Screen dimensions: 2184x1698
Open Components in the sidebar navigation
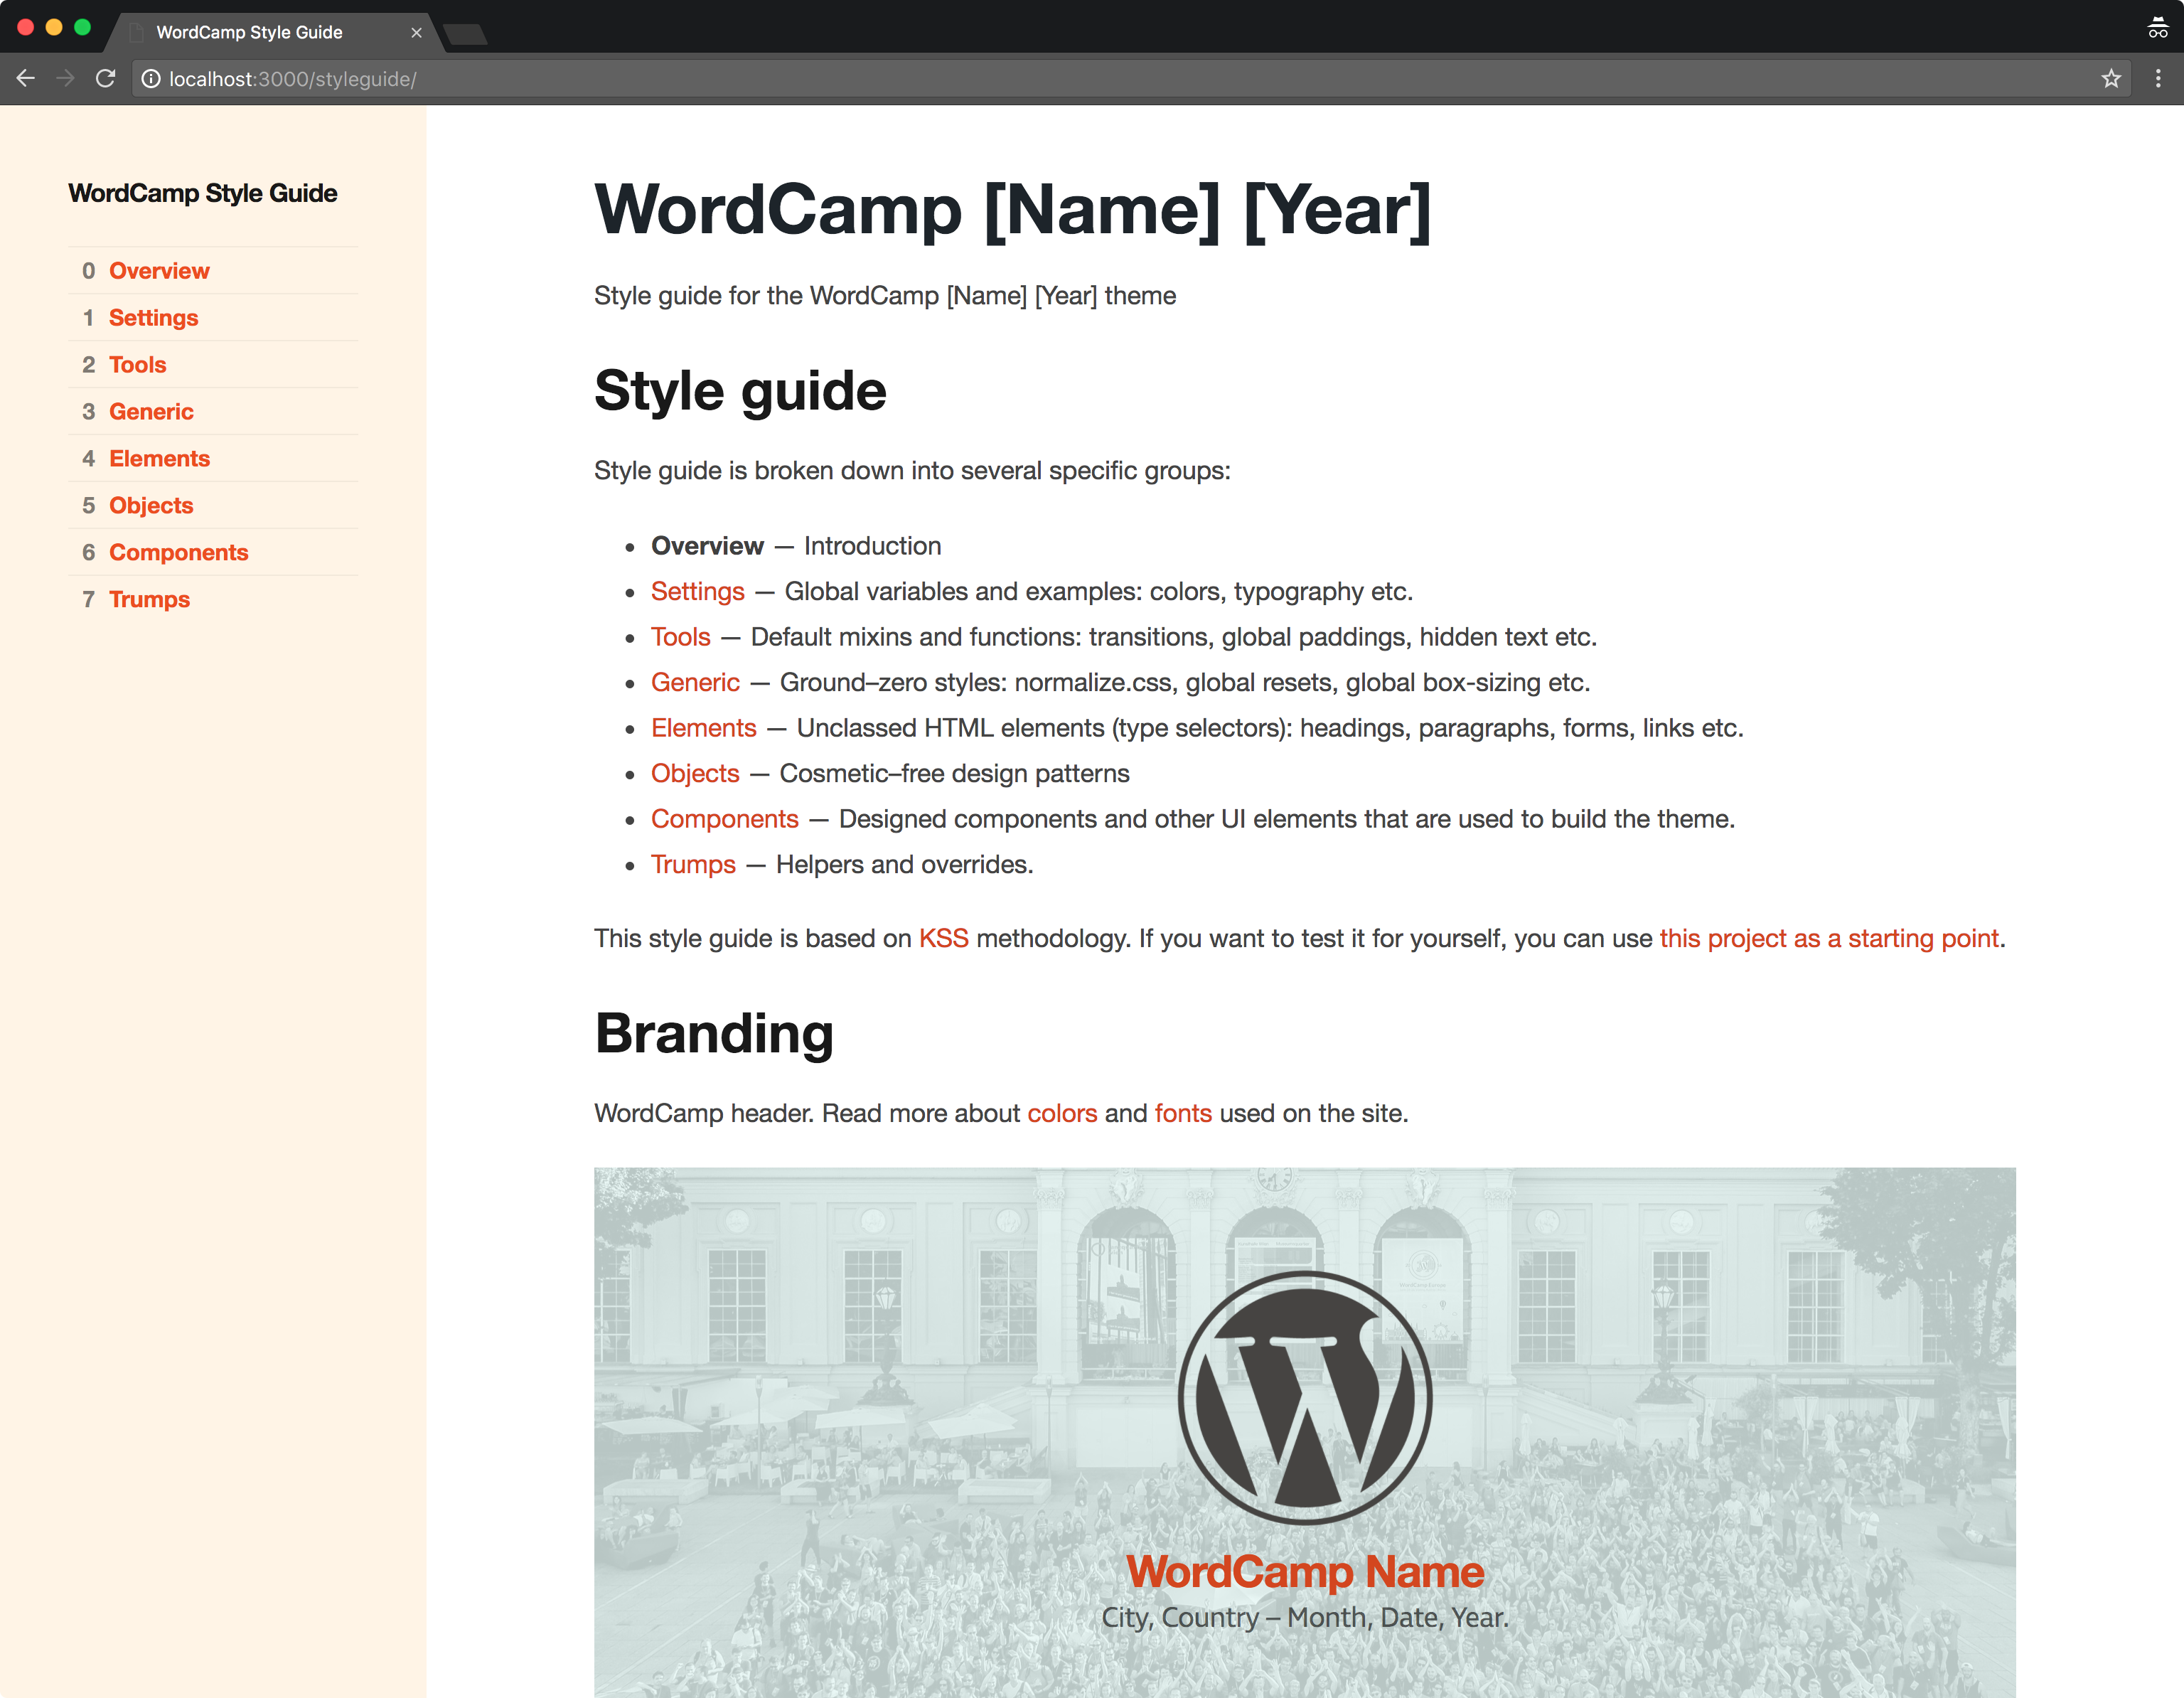(178, 553)
